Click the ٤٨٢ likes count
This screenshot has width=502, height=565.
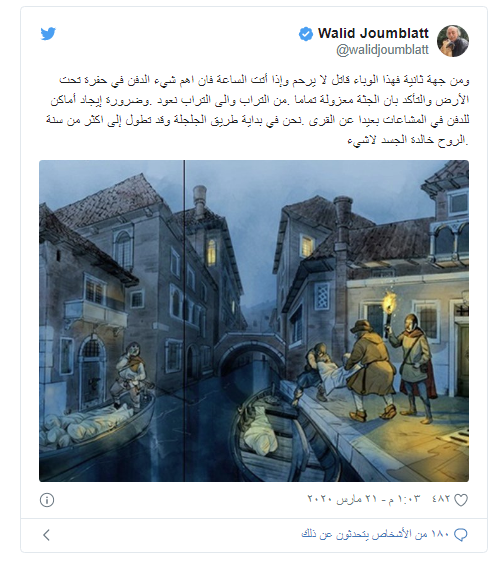[x=441, y=499]
